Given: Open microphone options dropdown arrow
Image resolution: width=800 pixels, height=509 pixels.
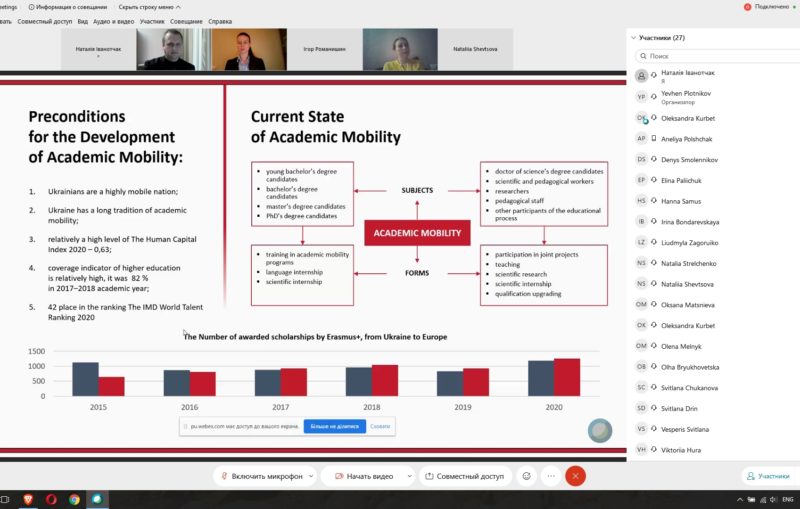Looking at the screenshot, I should 311,477.
